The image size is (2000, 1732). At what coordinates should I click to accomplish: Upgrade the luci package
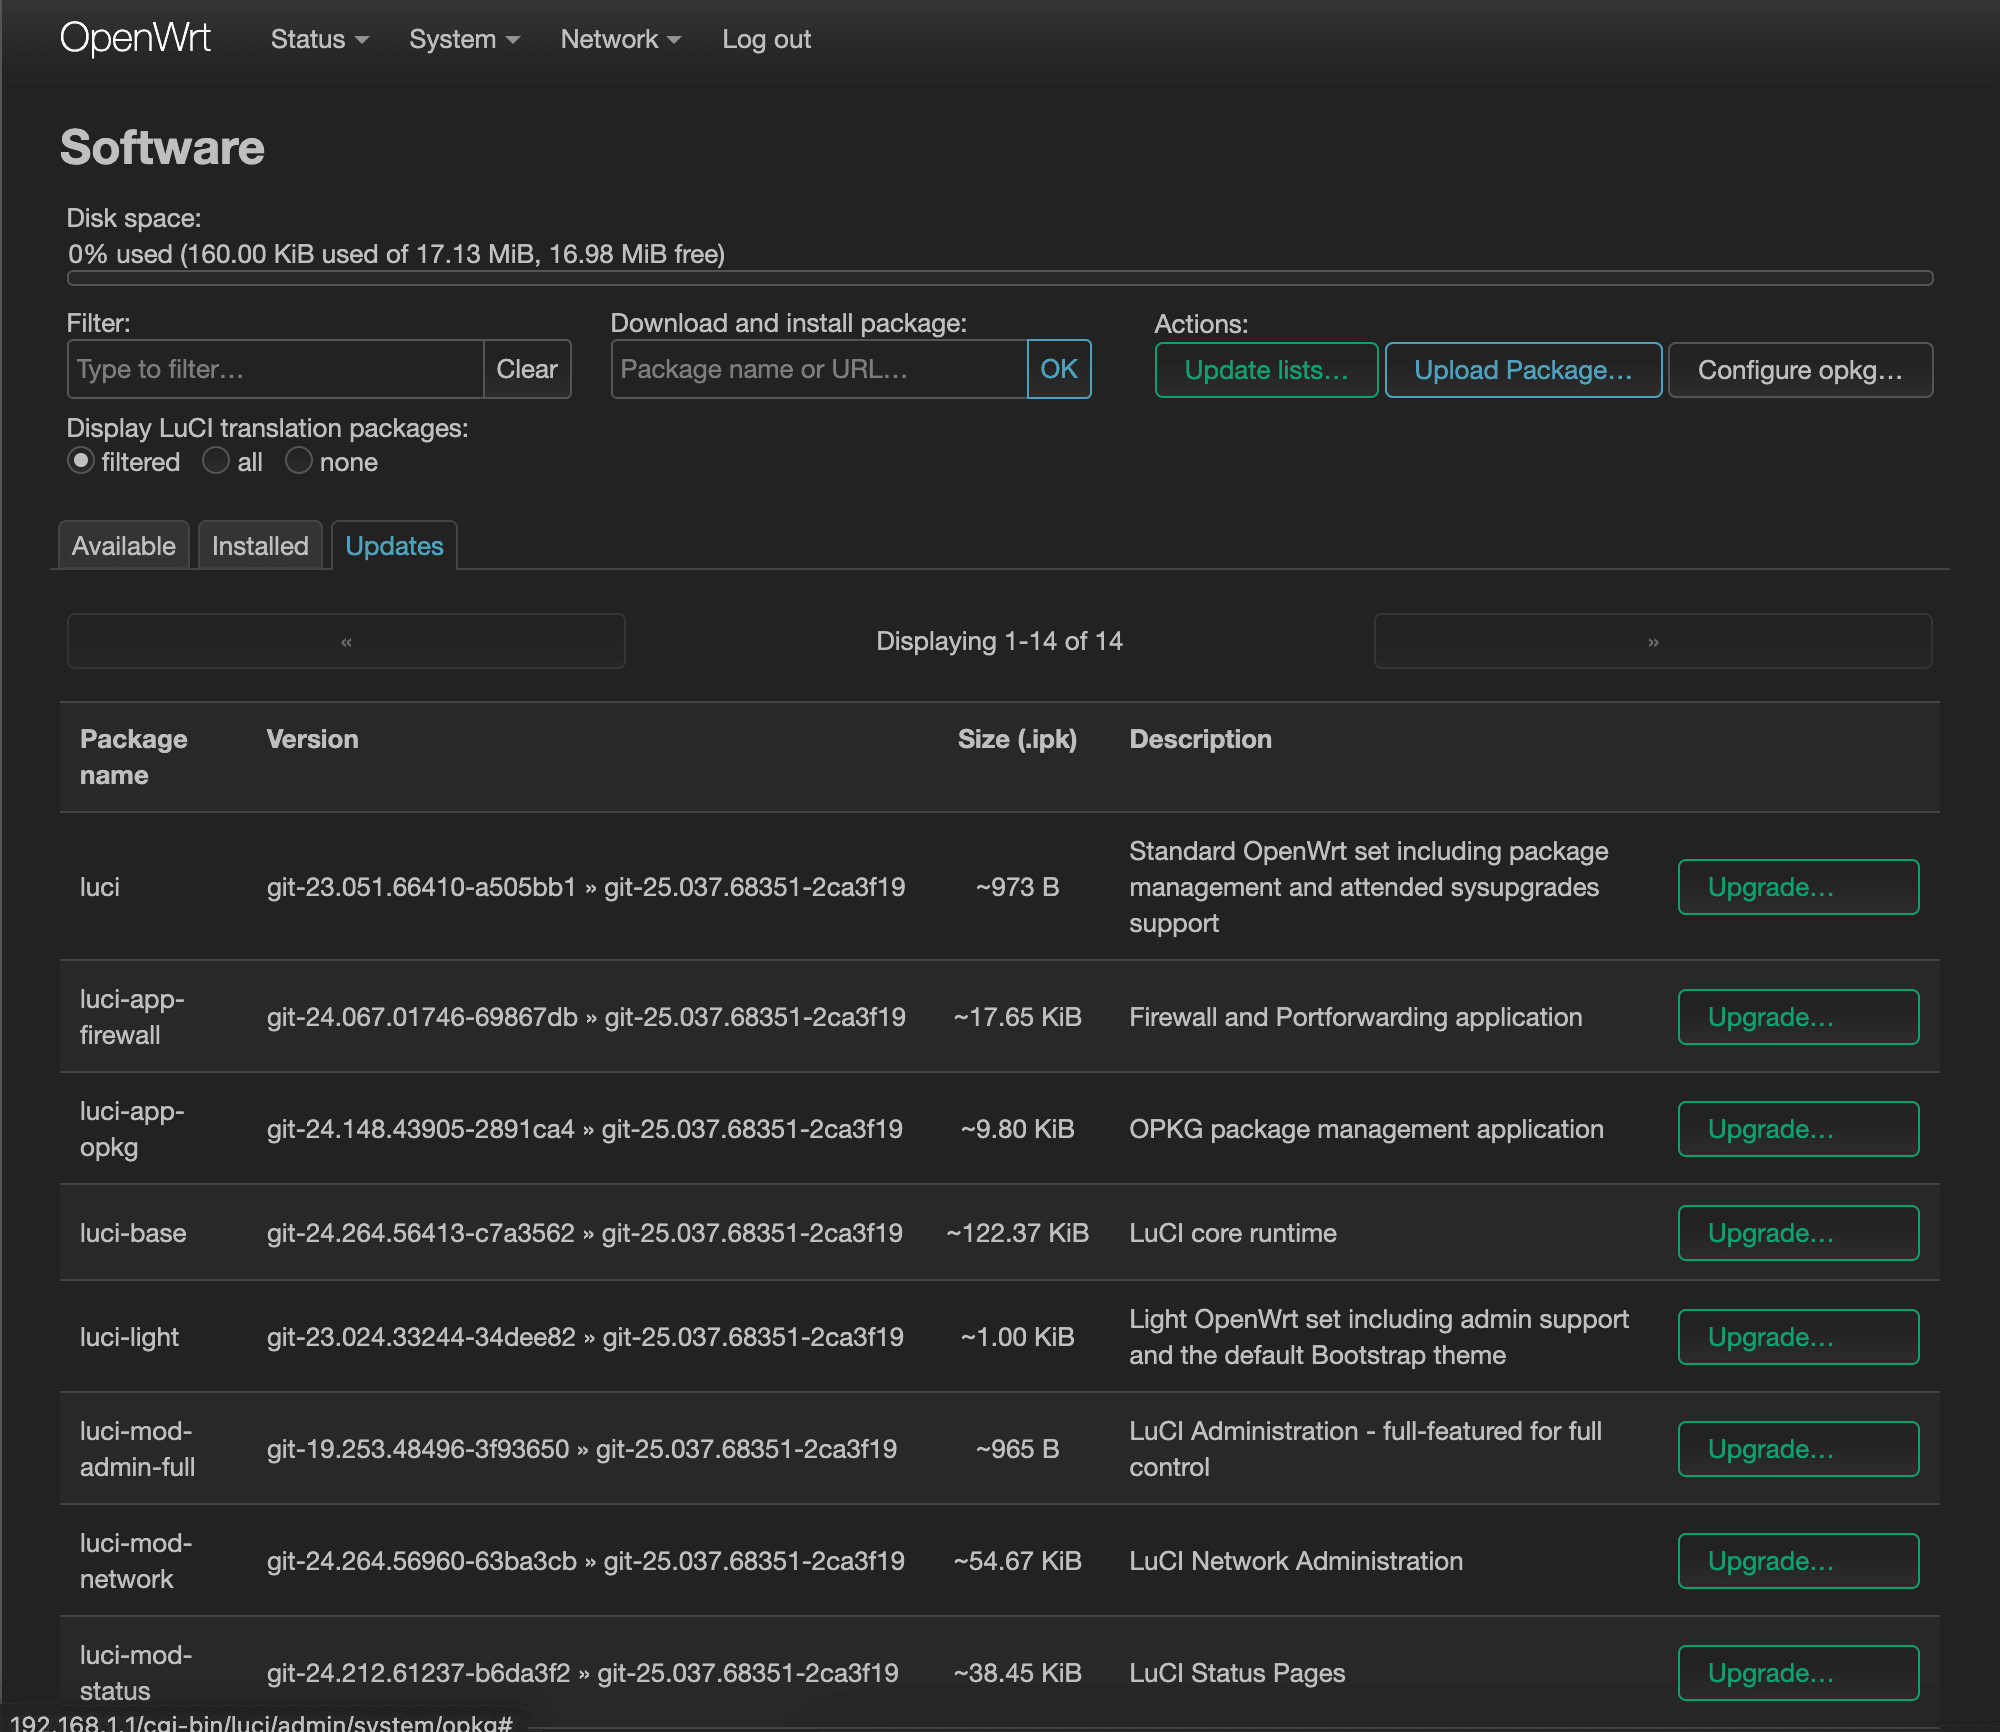click(x=1798, y=887)
